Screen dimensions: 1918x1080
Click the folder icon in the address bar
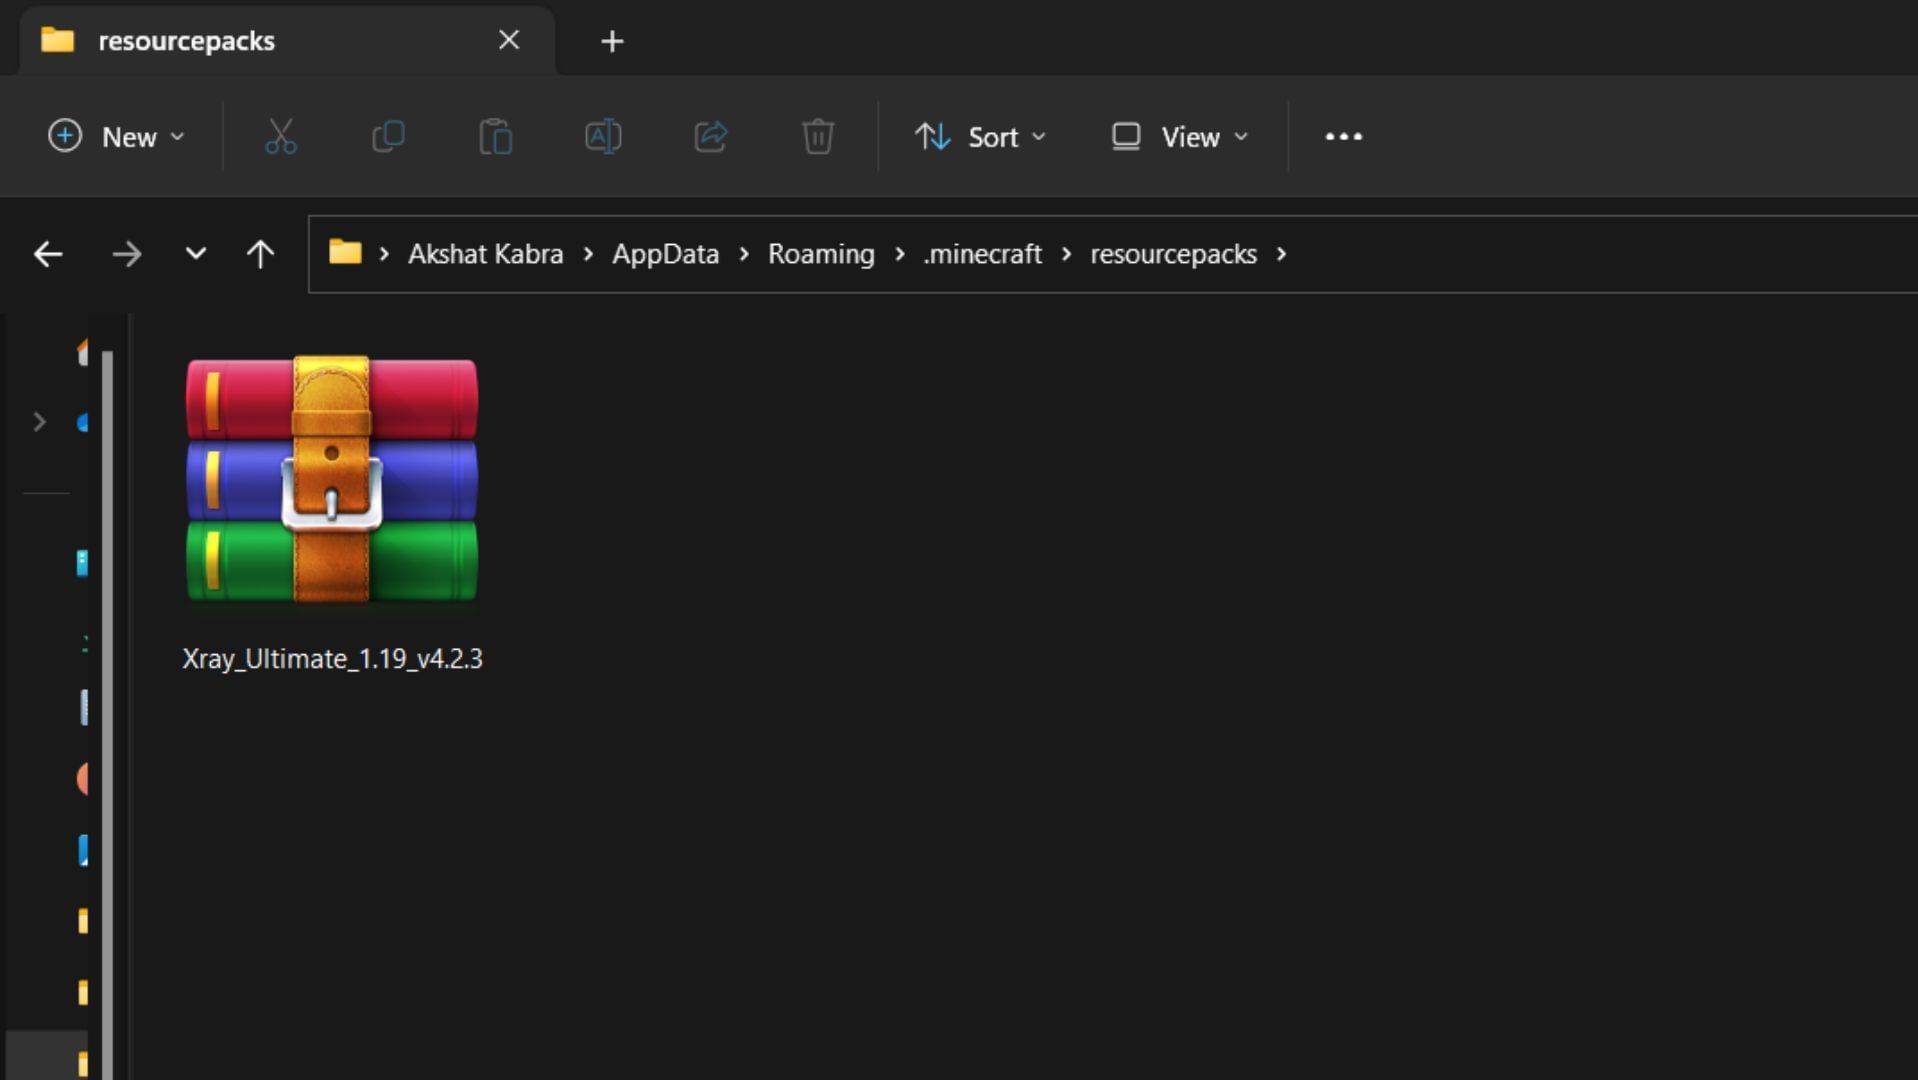click(345, 253)
